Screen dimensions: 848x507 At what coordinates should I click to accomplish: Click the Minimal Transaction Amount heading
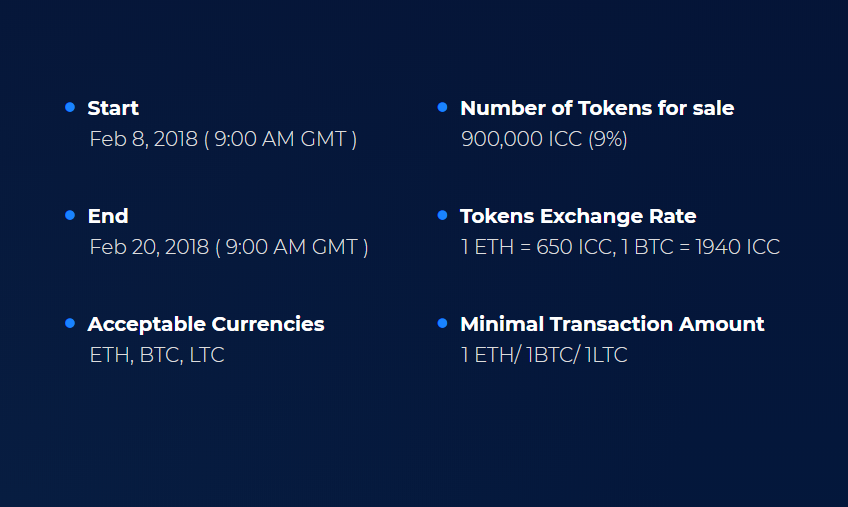click(x=612, y=324)
